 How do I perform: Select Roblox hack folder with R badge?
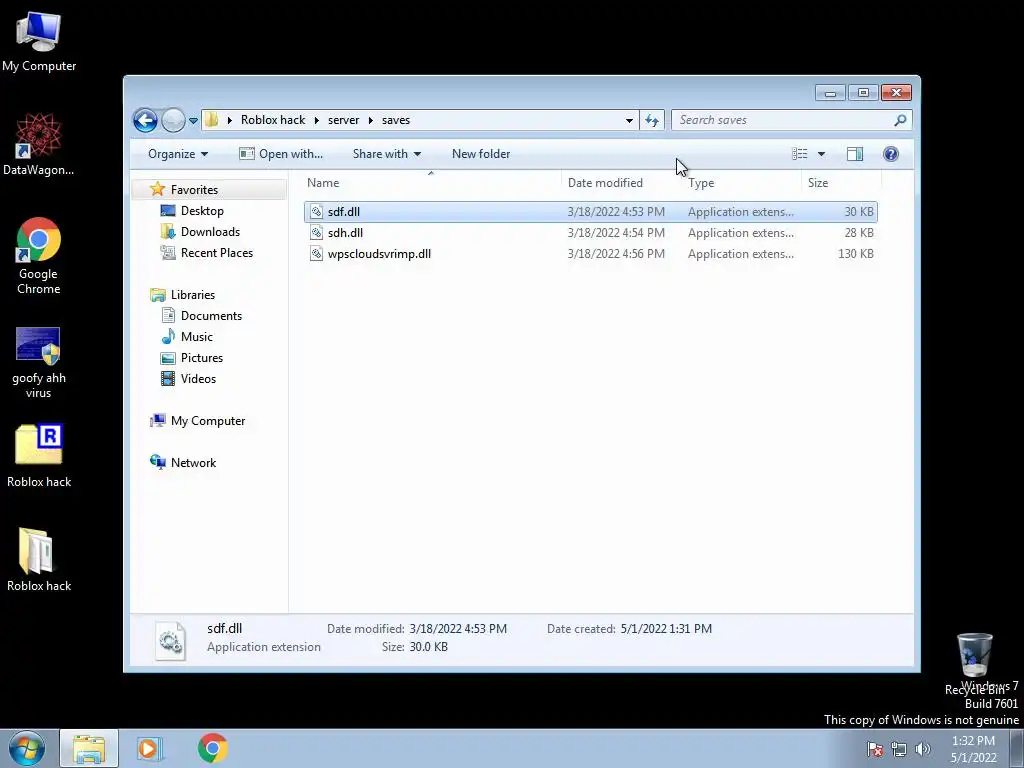point(39,455)
